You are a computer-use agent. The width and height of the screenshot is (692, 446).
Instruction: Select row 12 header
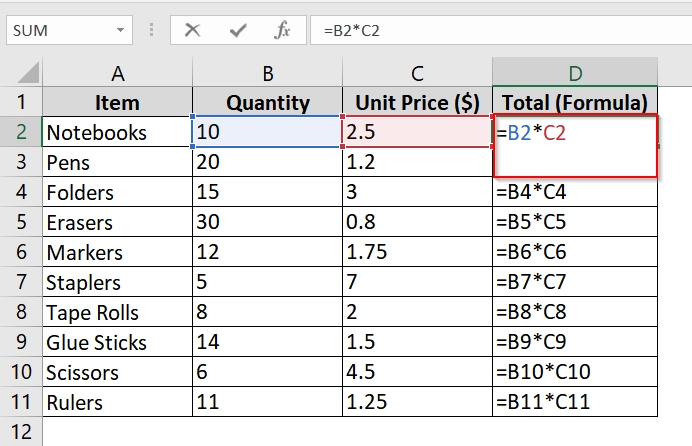[x=21, y=431]
